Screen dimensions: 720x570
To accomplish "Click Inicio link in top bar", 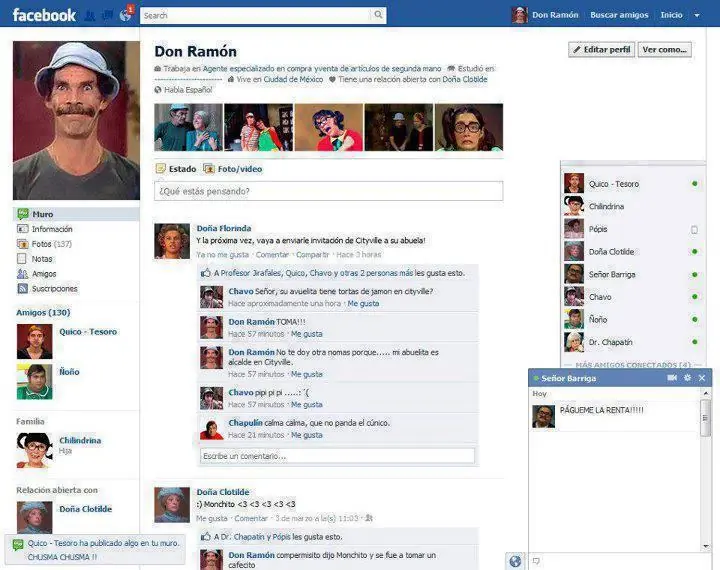I will (671, 15).
